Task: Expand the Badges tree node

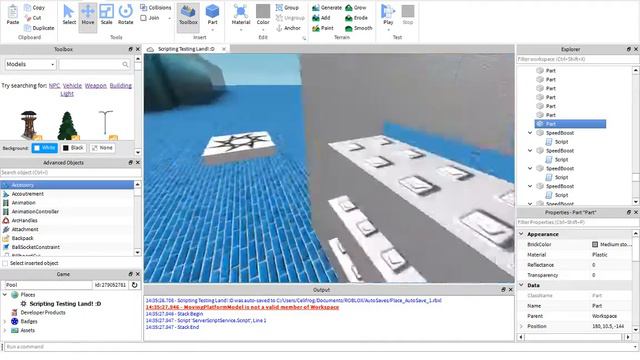Action: tap(5, 322)
